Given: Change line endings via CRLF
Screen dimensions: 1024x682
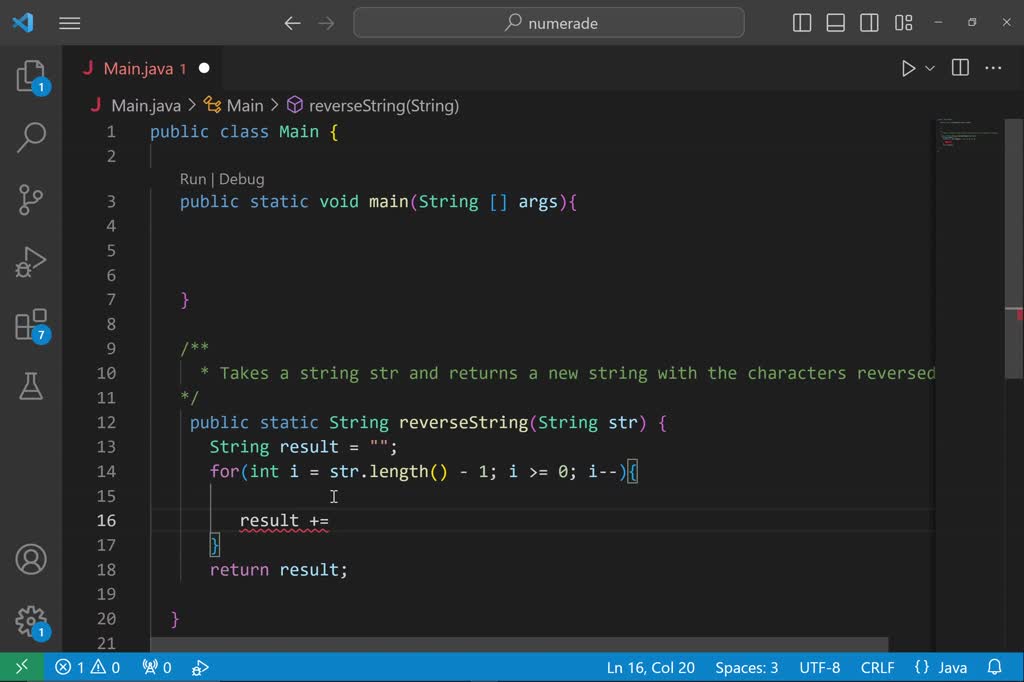Looking at the screenshot, I should pyautogui.click(x=877, y=667).
